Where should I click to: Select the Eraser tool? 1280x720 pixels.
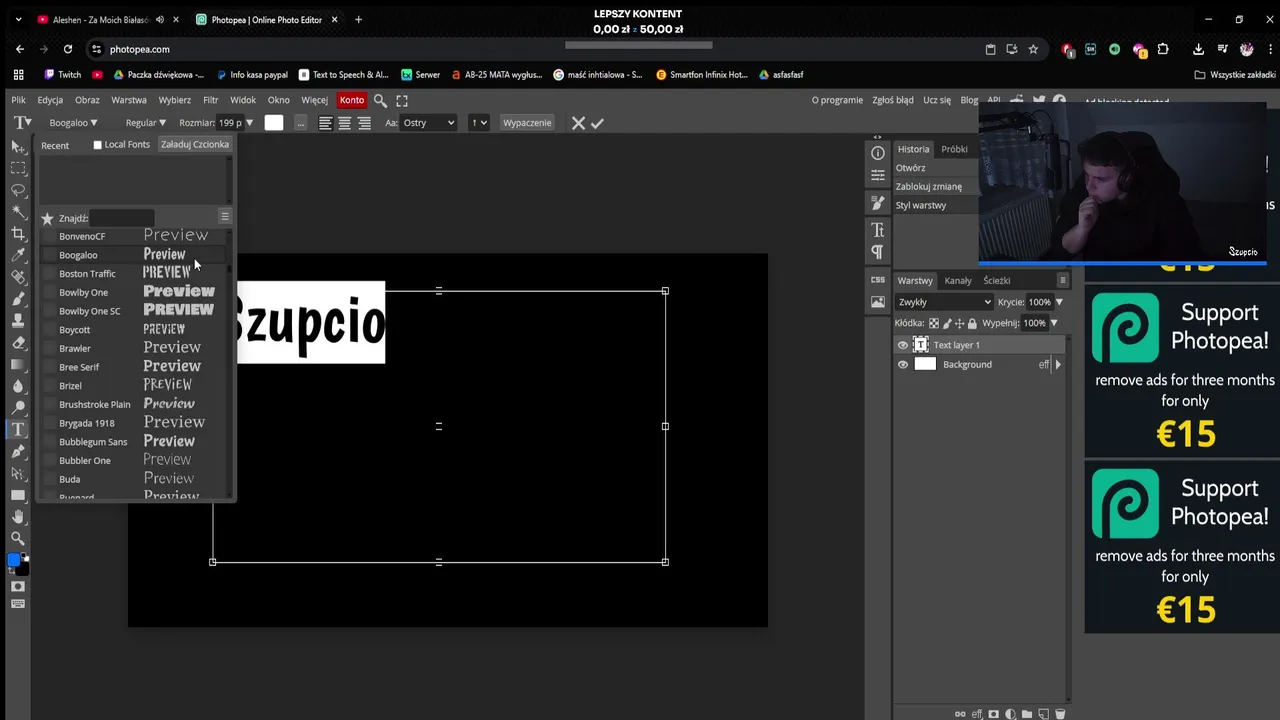pos(18,343)
